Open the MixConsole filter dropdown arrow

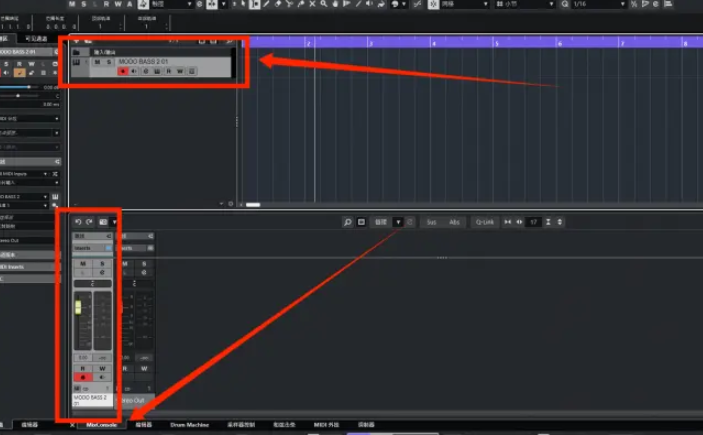tap(398, 222)
